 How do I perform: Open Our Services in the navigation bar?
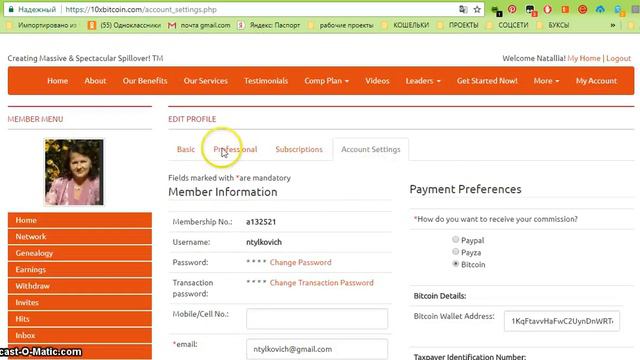(205, 81)
